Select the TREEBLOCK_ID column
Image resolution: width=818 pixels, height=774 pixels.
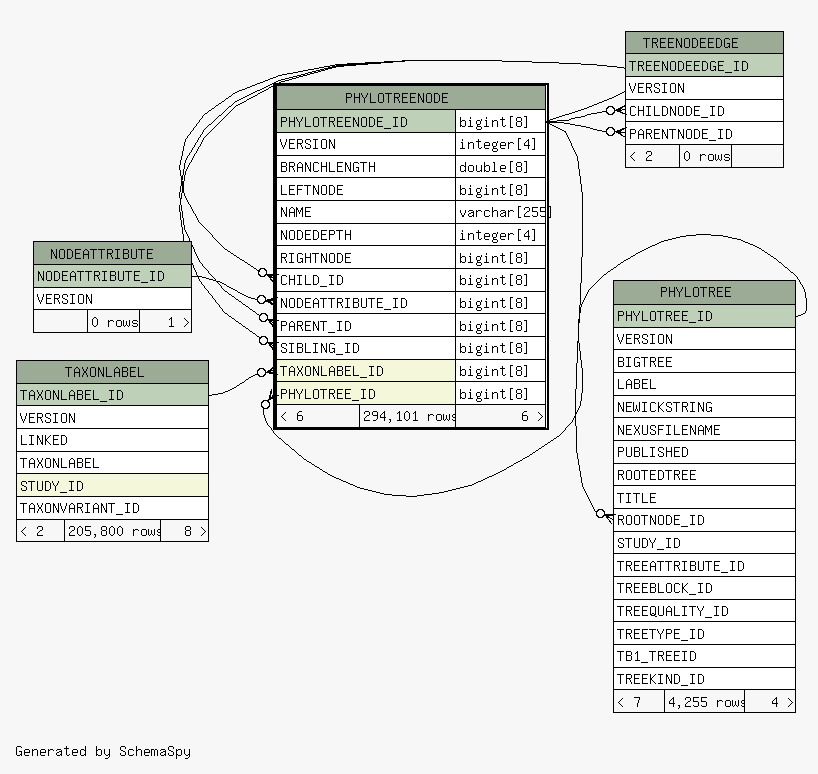[704, 588]
